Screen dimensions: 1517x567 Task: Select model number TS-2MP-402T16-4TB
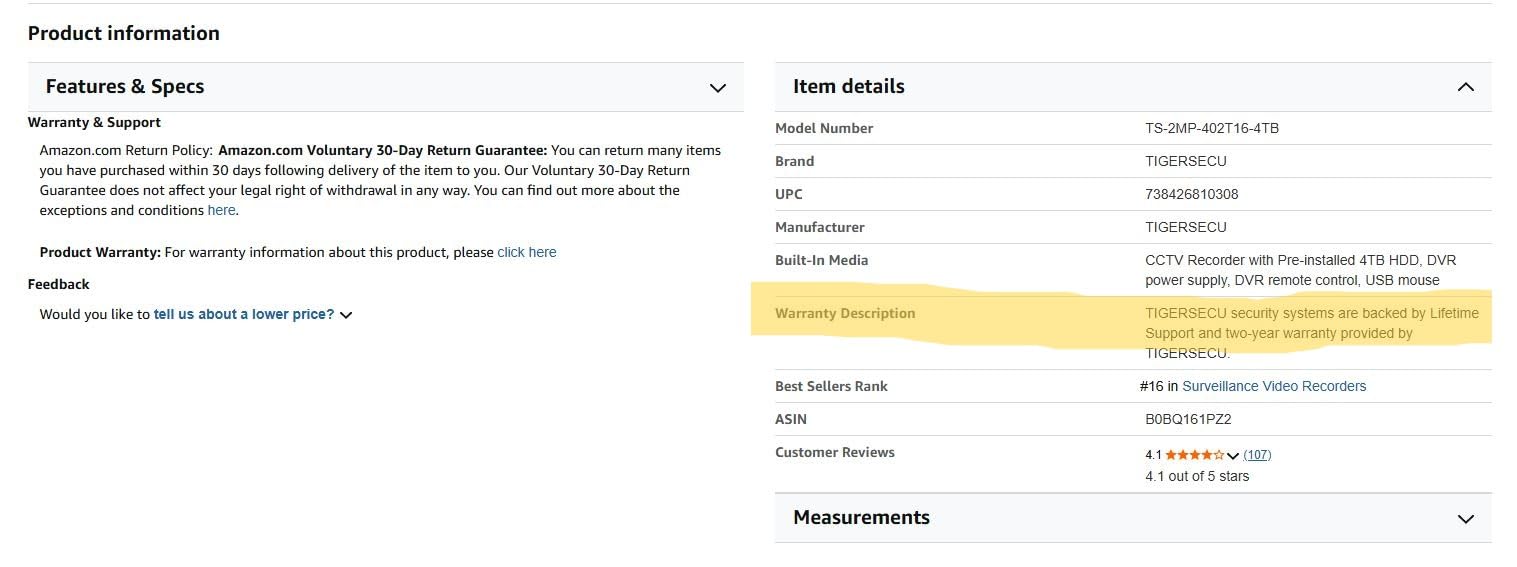coord(1212,128)
